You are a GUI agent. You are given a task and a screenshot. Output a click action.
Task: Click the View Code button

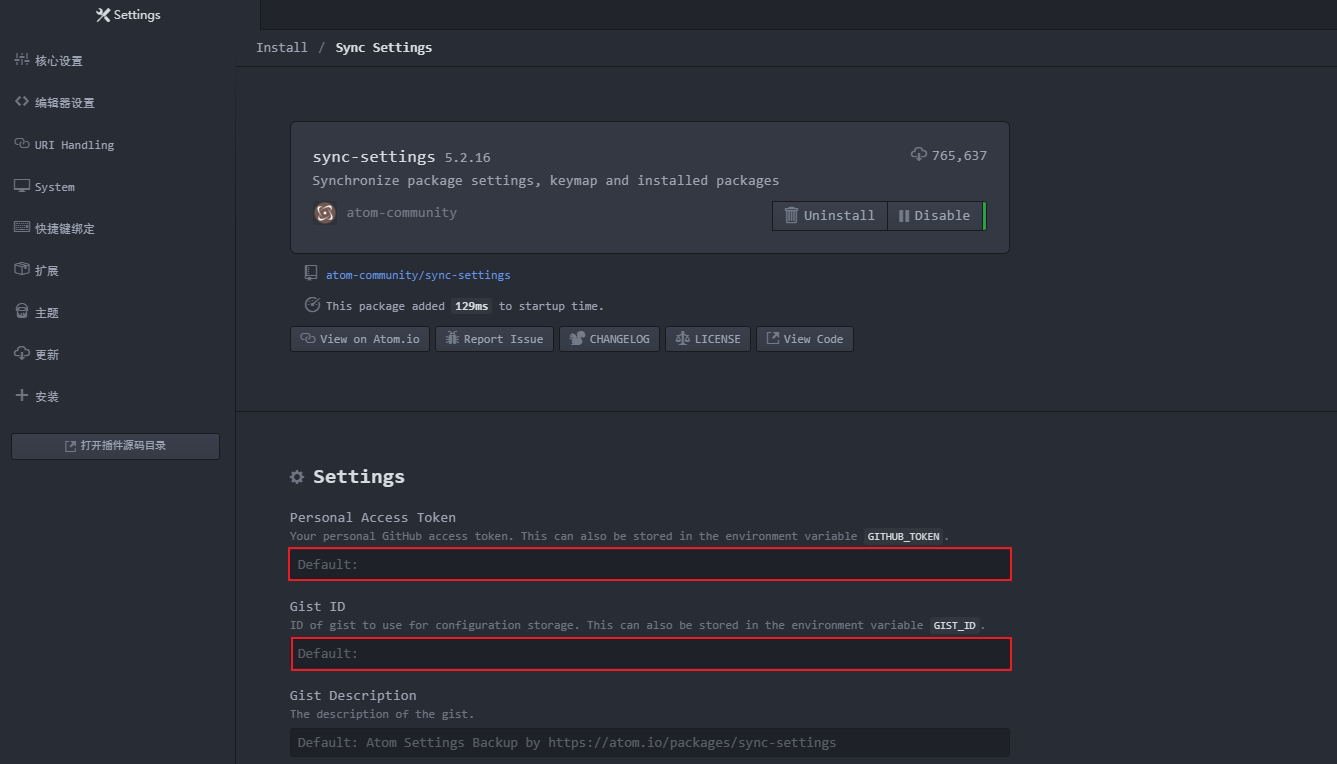pyautogui.click(x=804, y=339)
